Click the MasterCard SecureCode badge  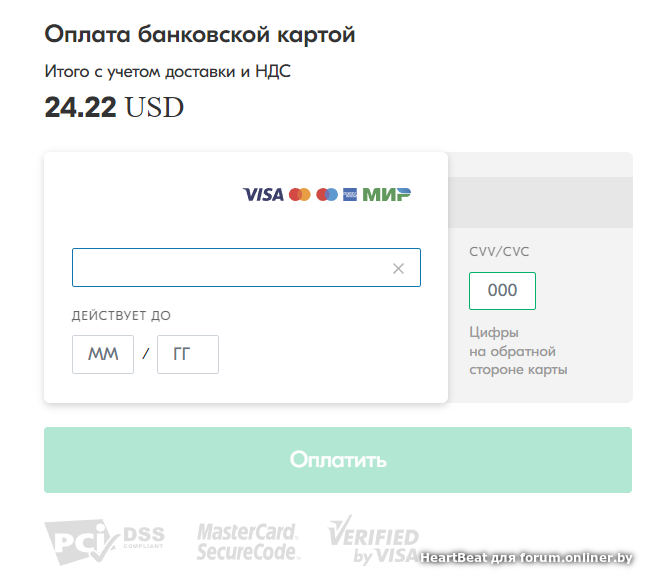[x=248, y=541]
